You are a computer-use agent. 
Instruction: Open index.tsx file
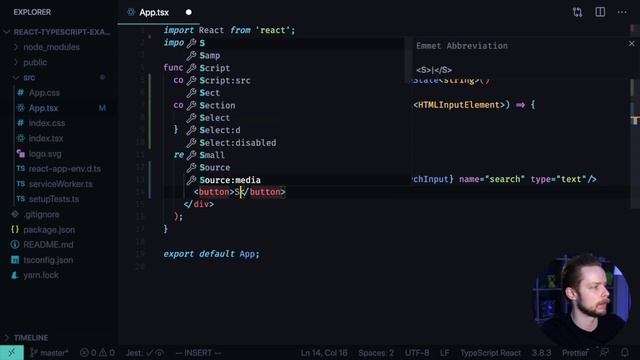click(46, 138)
